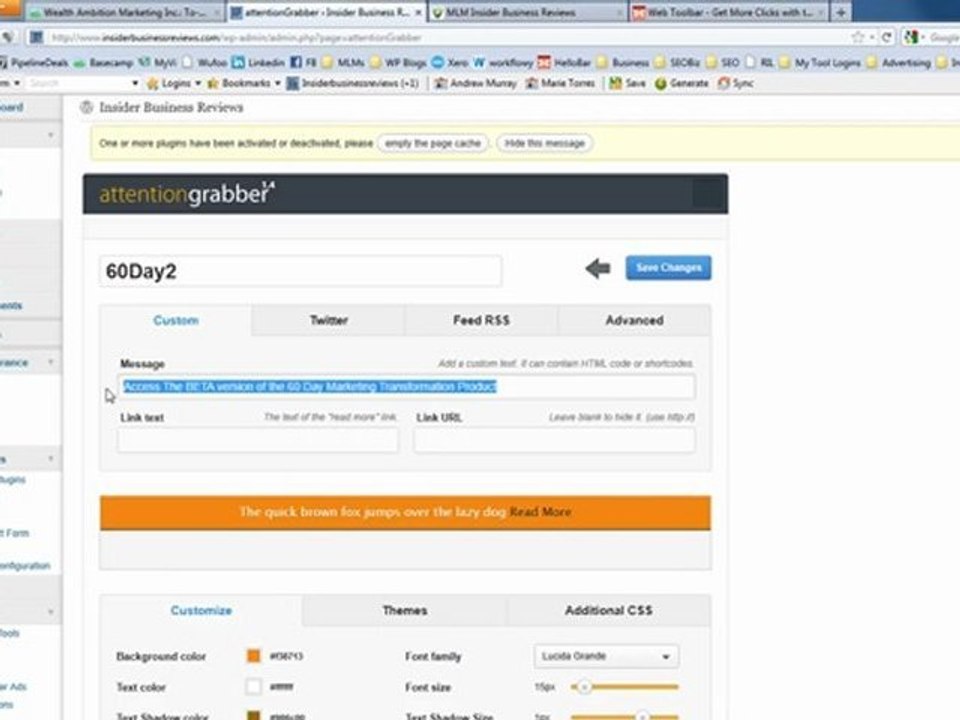Select the Feed RSS tab
This screenshot has height=720, width=960.
tap(481, 320)
